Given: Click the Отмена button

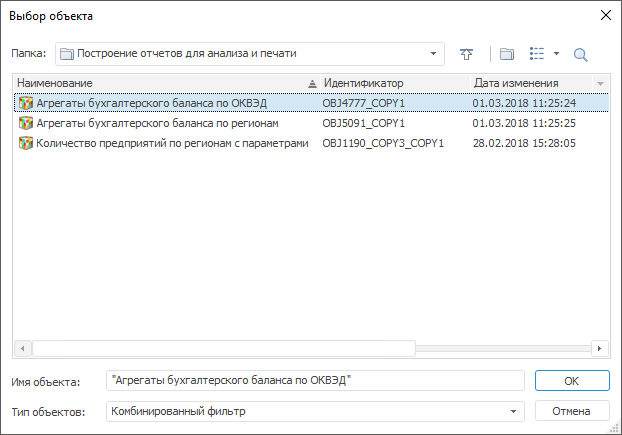Looking at the screenshot, I should point(572,411).
